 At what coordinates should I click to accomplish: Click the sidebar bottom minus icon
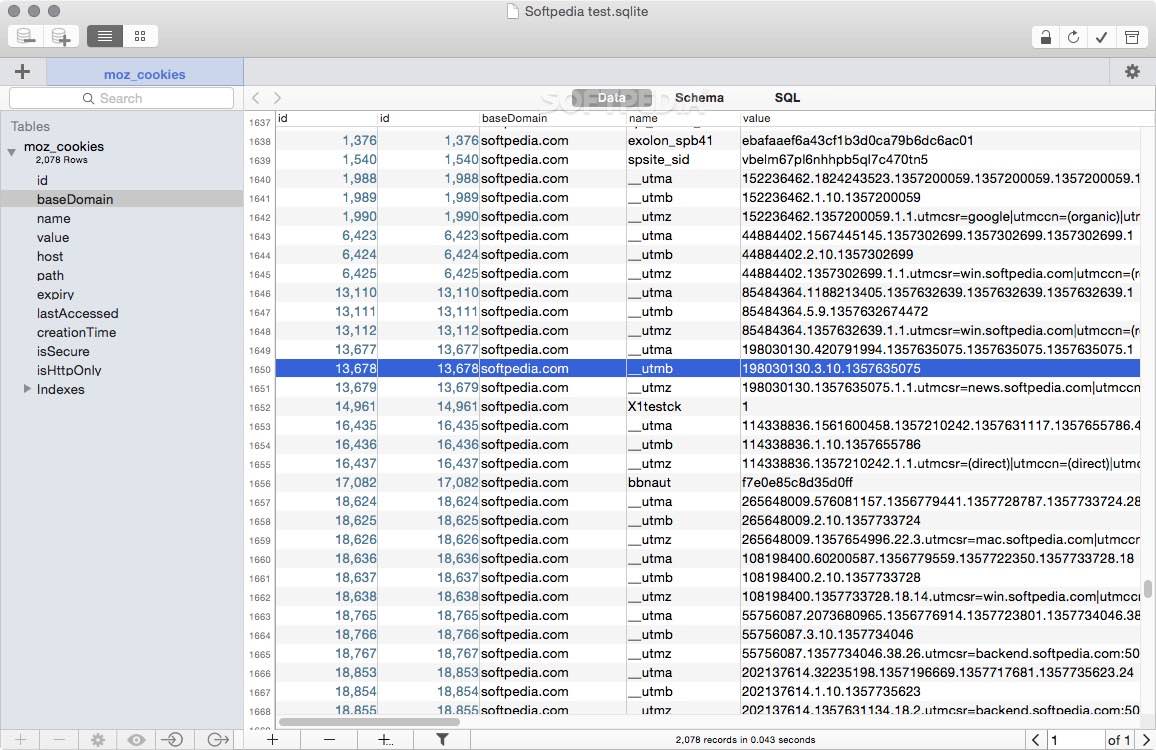click(x=60, y=740)
